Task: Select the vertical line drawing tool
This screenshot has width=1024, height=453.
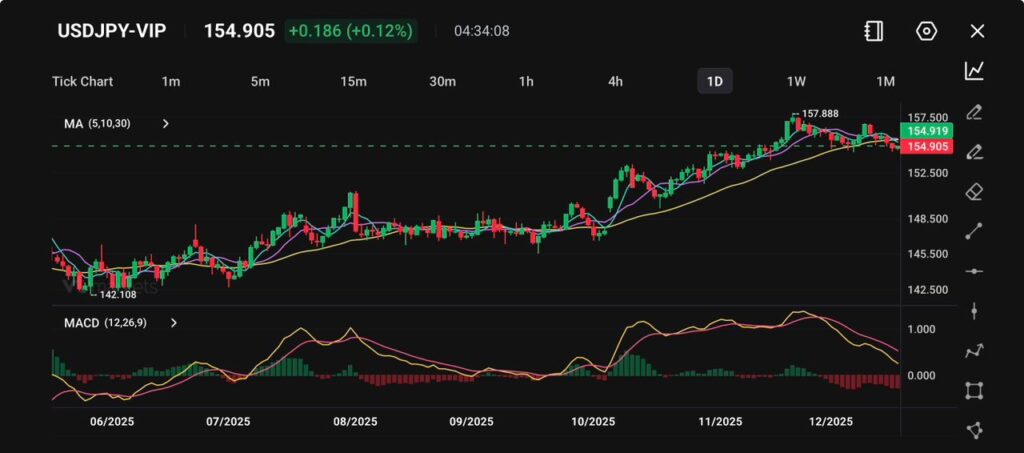Action: [974, 311]
